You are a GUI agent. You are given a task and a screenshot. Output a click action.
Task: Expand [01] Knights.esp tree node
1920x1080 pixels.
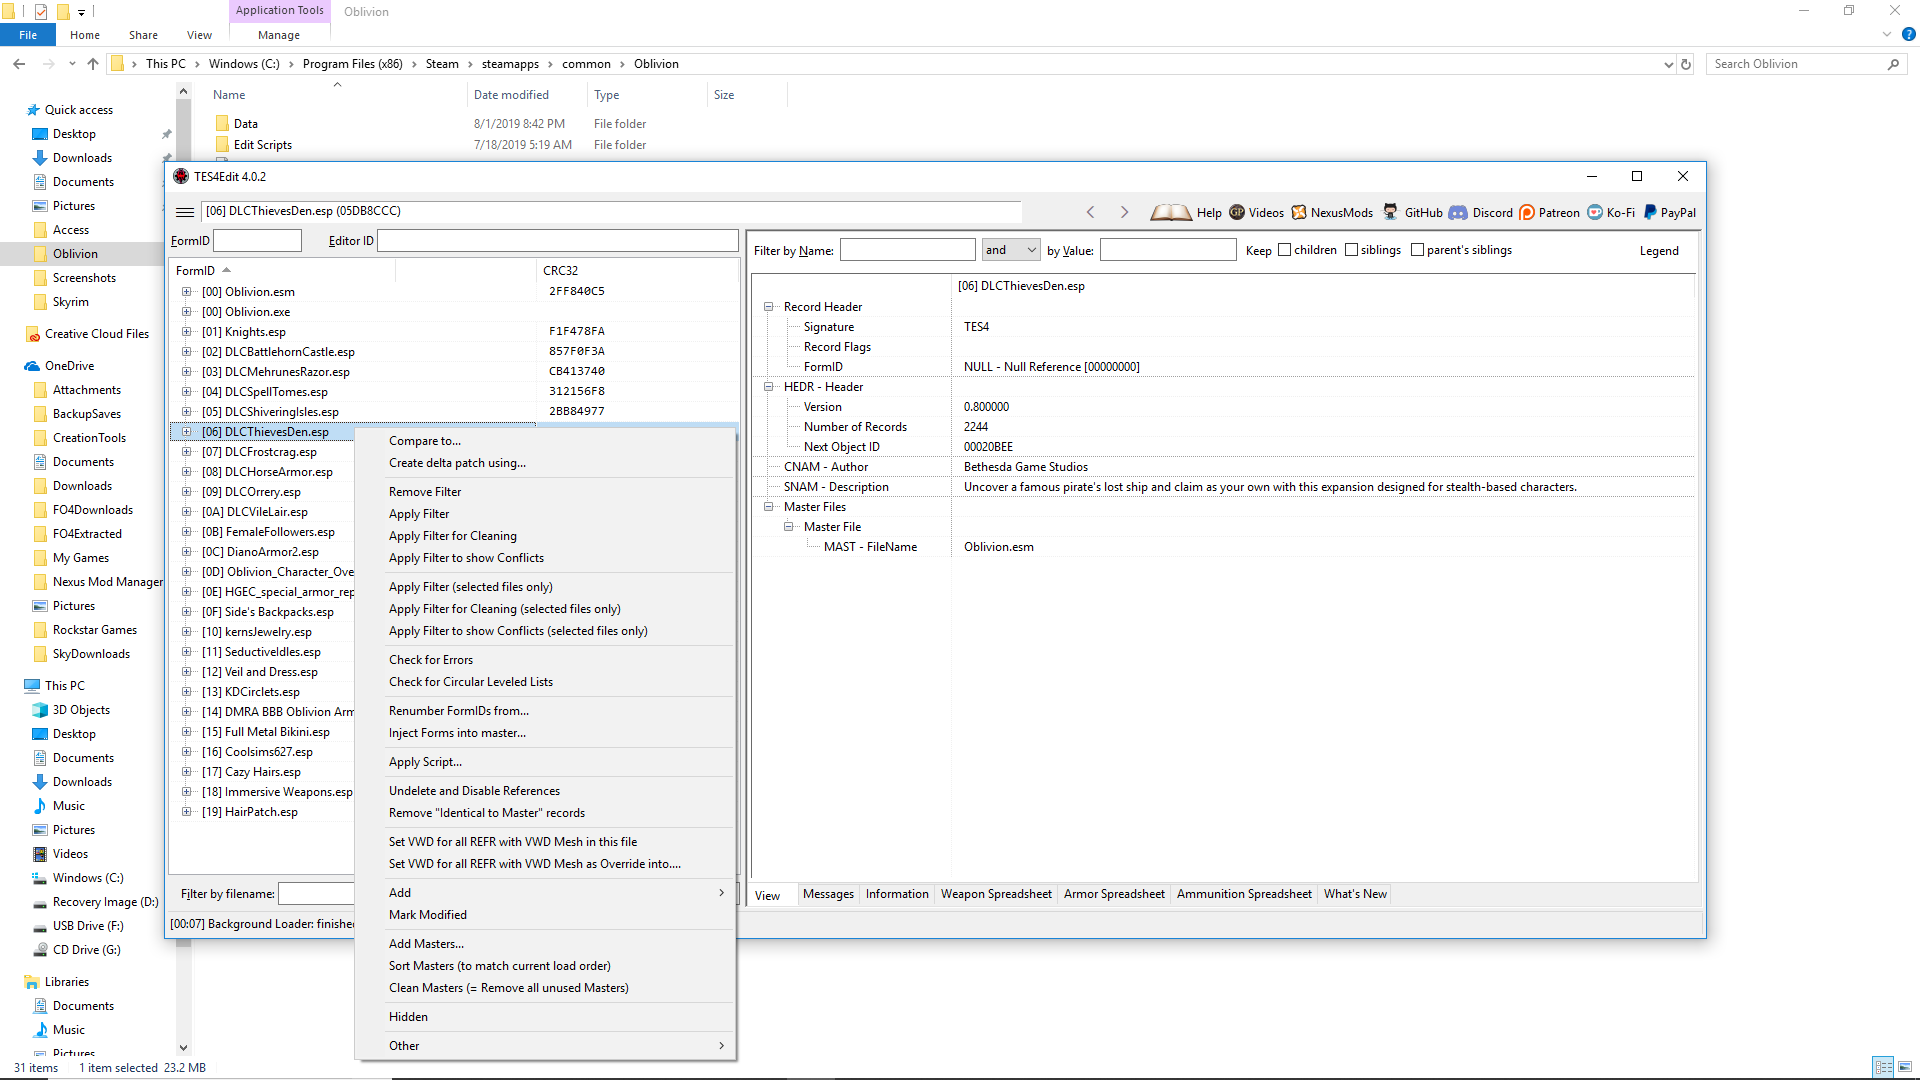[186, 332]
